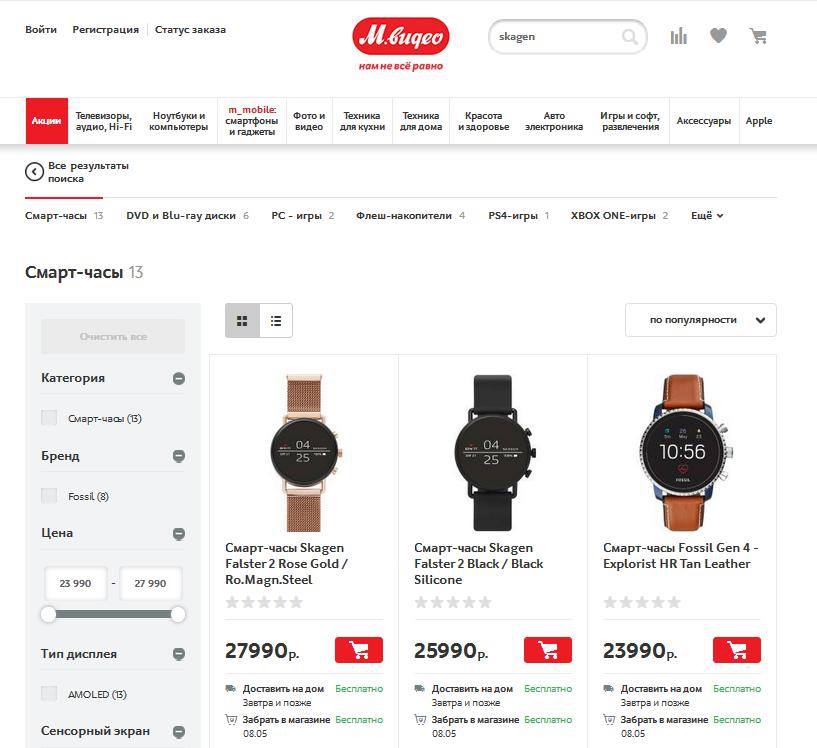Check the Смарт-часы category checkbox
This screenshot has height=748, width=817.
(x=49, y=418)
